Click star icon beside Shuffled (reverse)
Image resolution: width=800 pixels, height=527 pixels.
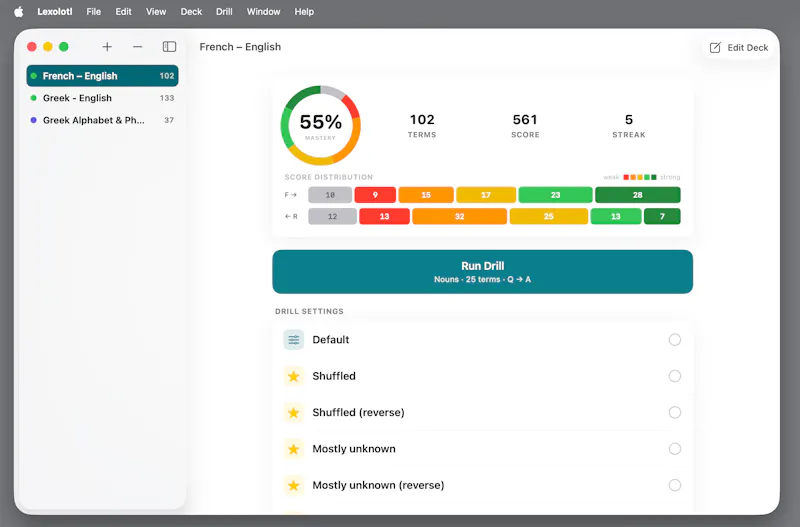click(x=293, y=413)
